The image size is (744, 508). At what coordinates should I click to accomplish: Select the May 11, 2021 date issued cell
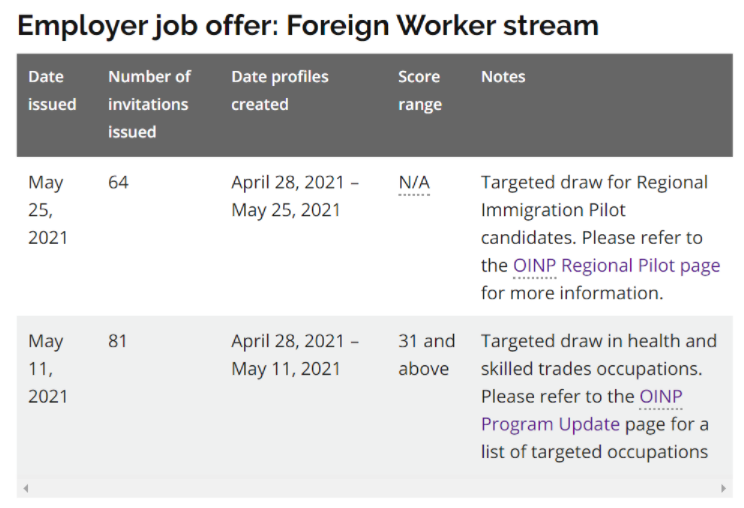tap(46, 369)
